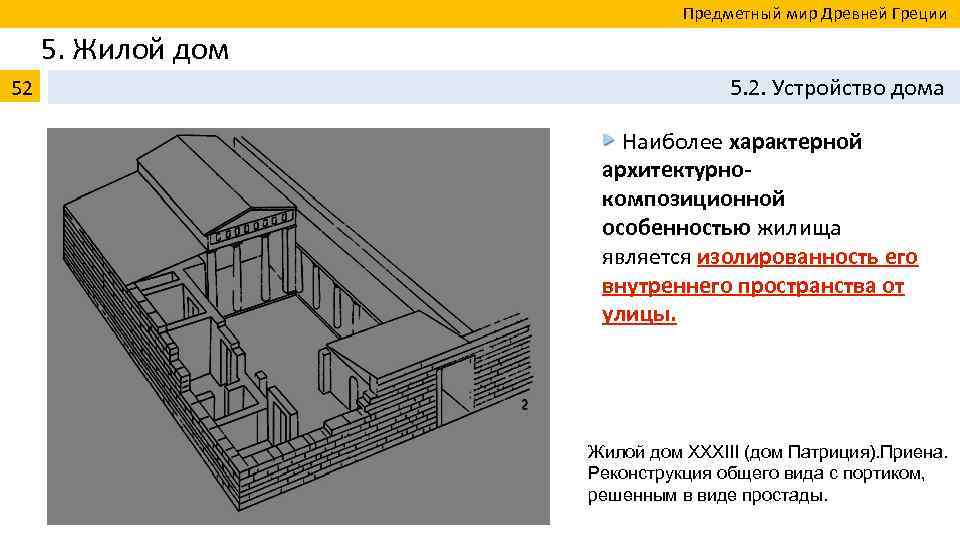Click the header text "Предметный мир Древней Греции"

pyautogui.click(x=814, y=13)
